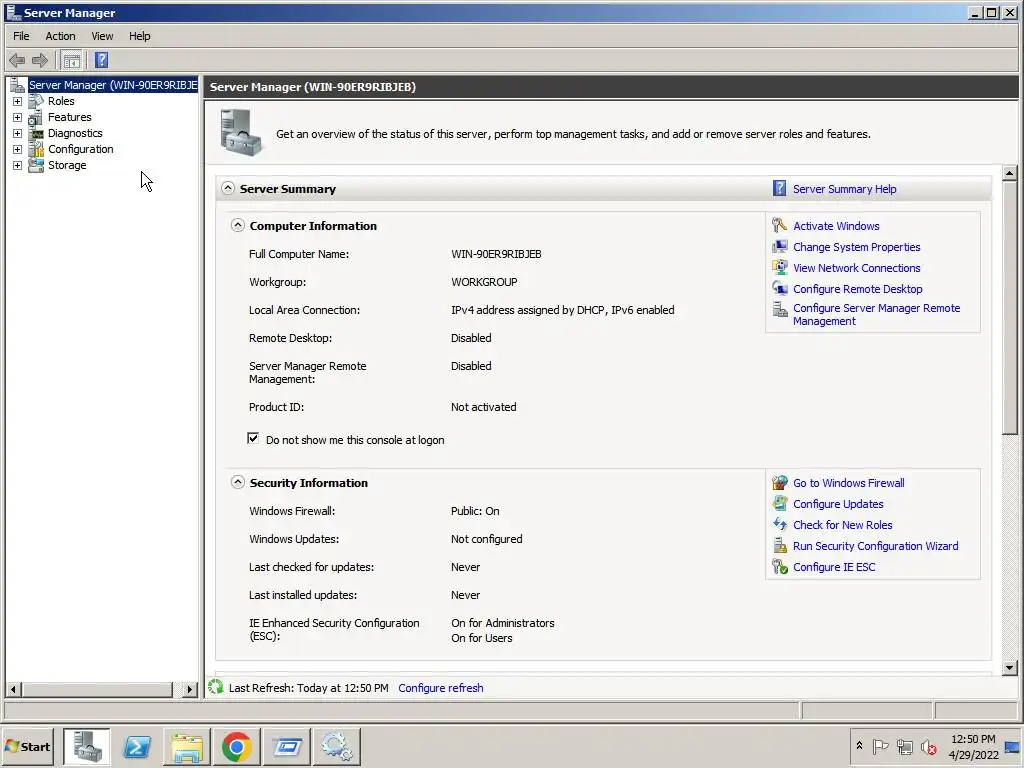Click computer name value WIN-90ER9RIBJEB
Image resolution: width=1024 pixels, height=768 pixels.
point(496,254)
